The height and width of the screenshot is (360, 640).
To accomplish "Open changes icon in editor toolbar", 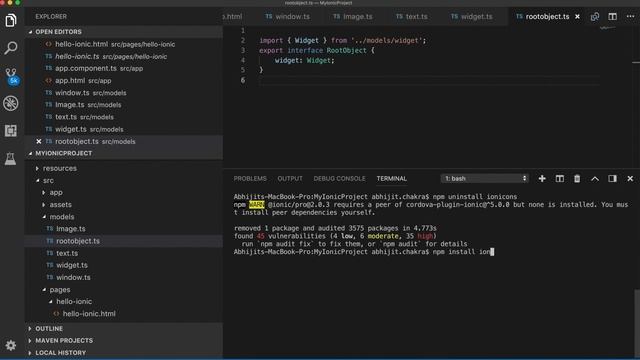I will click(x=595, y=17).
